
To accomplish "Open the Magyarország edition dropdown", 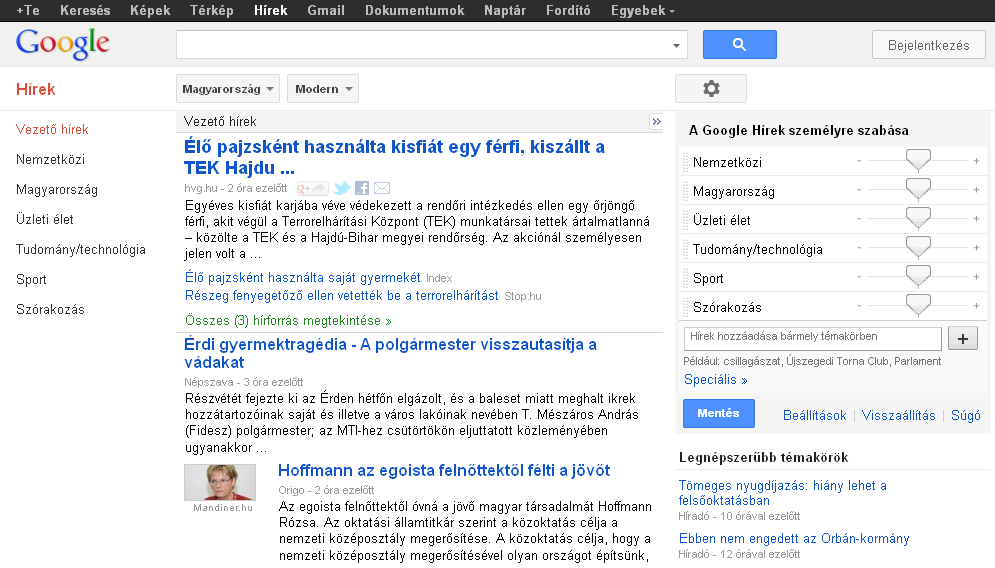I will point(227,89).
